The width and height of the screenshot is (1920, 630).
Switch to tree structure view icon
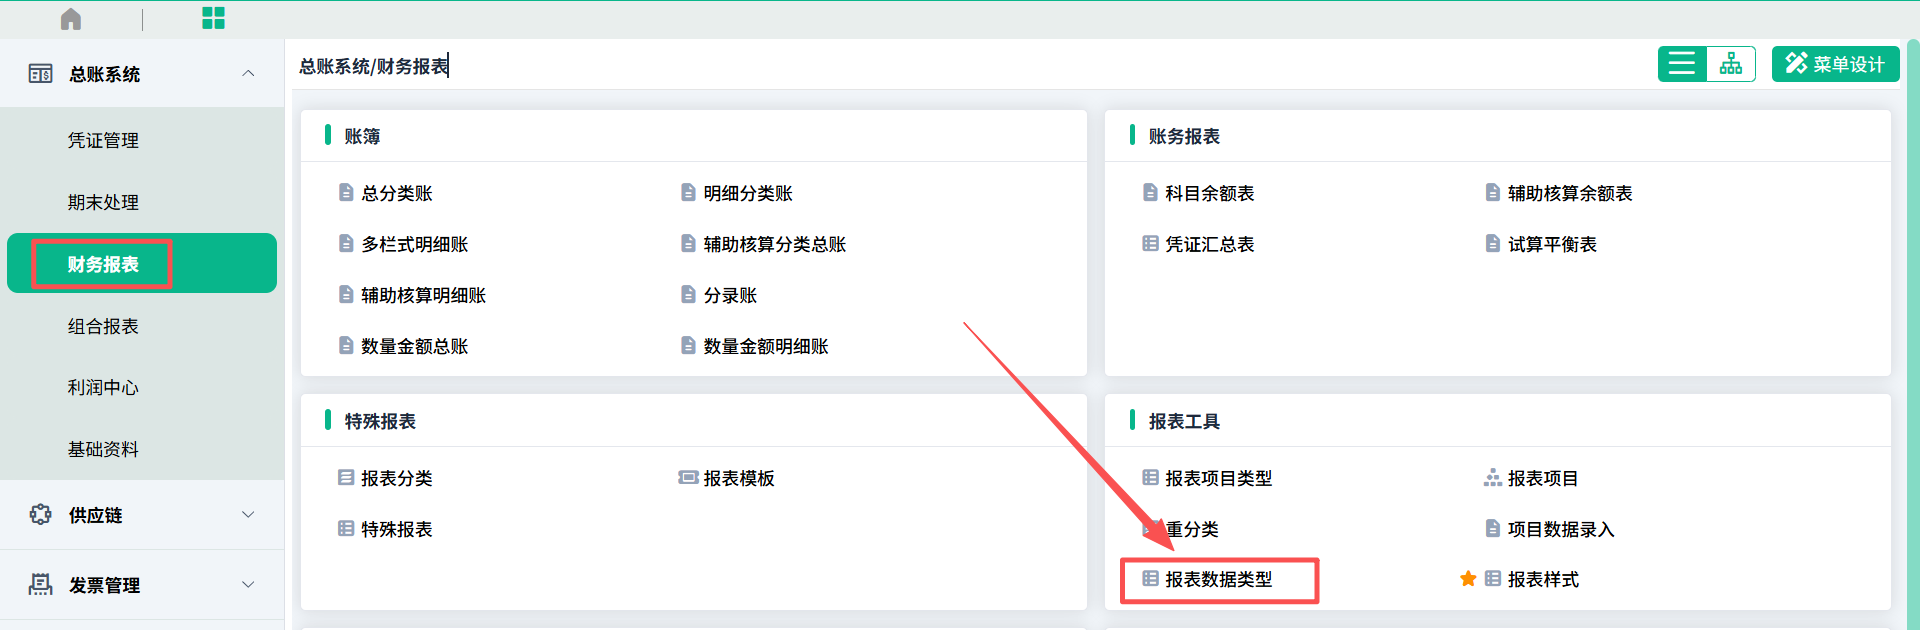(1731, 64)
